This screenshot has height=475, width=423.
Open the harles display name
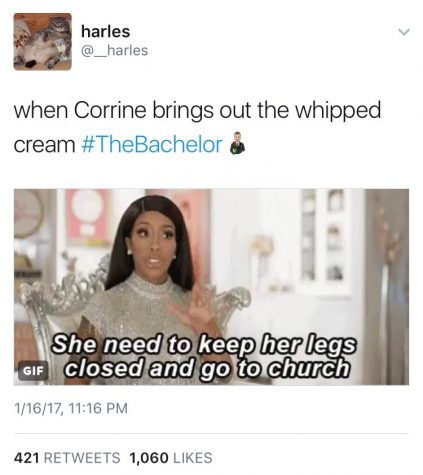(105, 32)
